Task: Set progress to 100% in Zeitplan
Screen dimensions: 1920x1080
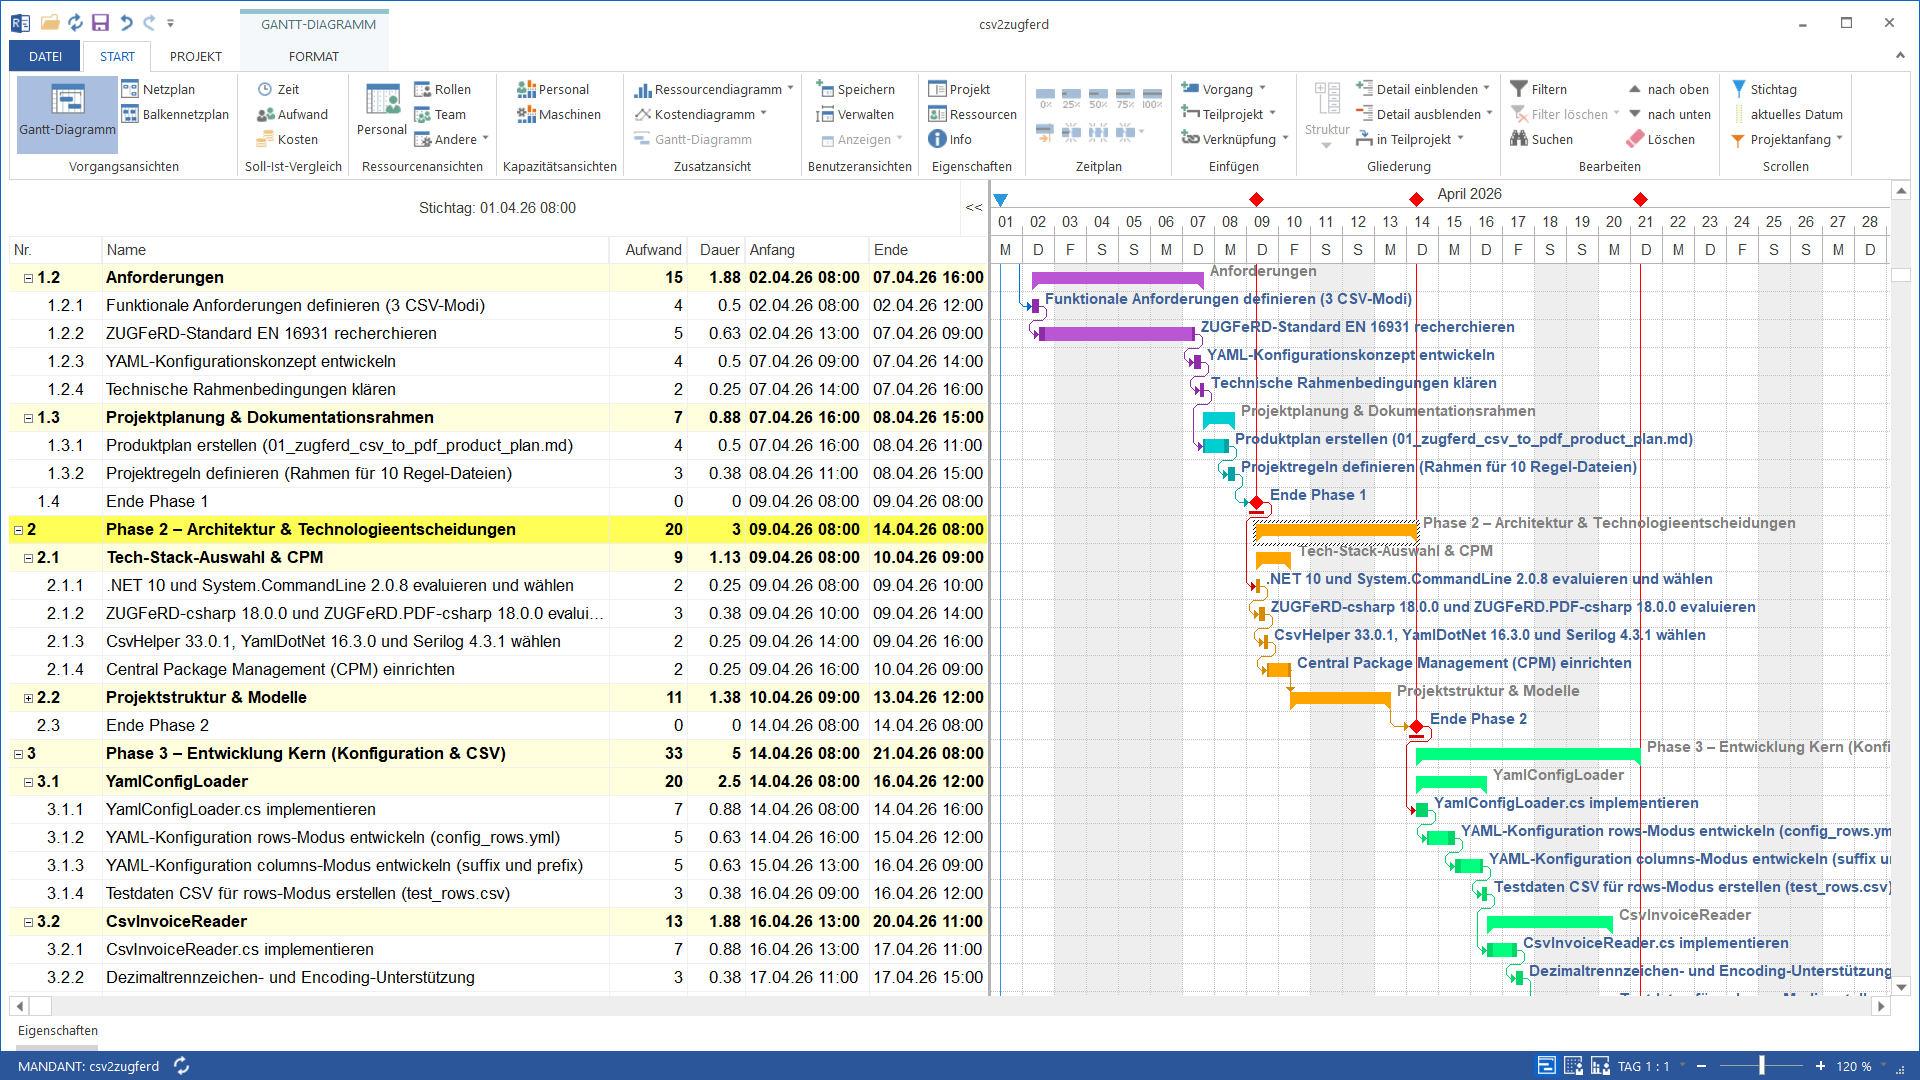Action: click(x=1152, y=97)
